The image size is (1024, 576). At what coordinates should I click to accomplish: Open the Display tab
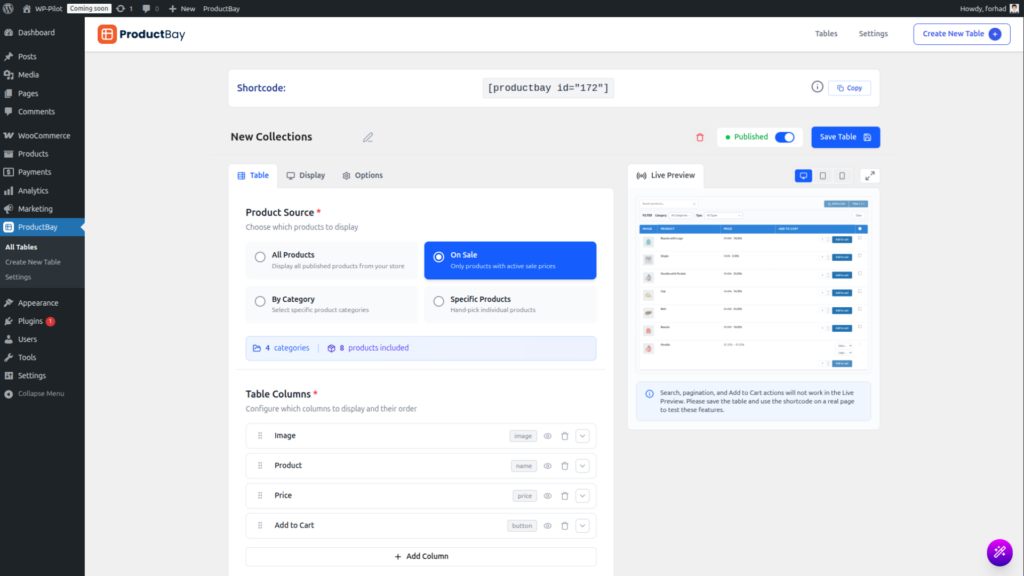point(306,176)
